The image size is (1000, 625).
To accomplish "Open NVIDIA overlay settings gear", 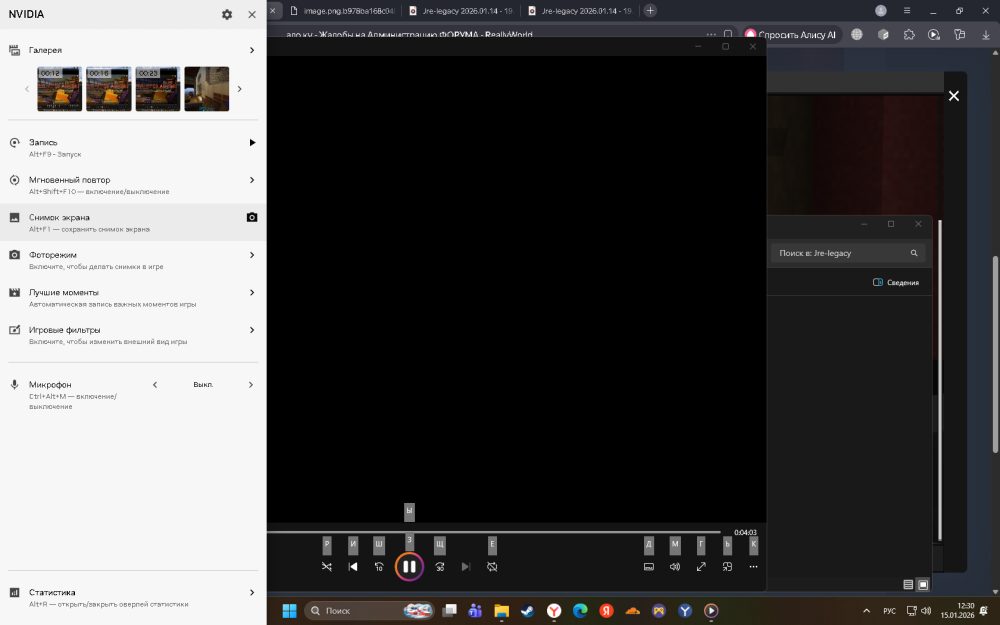I will (x=227, y=14).
